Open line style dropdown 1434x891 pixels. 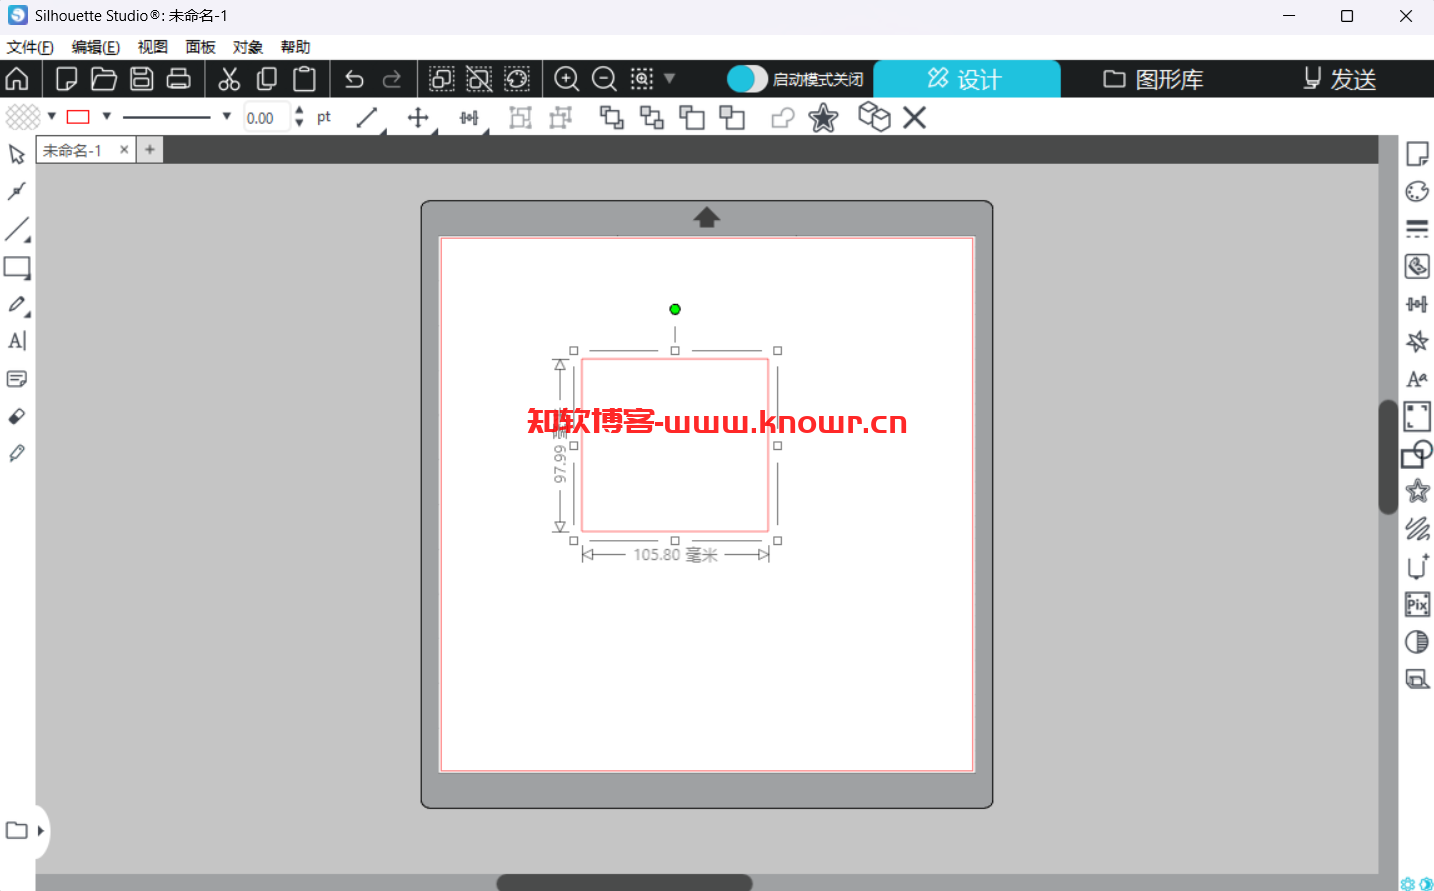pos(227,116)
